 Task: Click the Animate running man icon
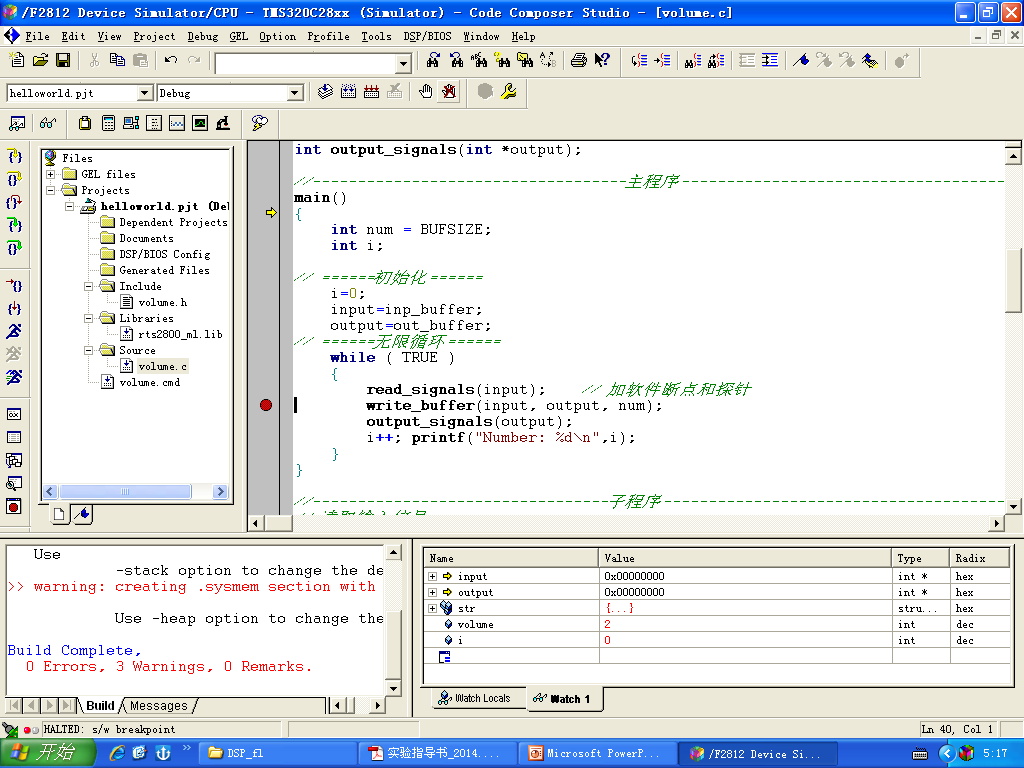point(14,377)
